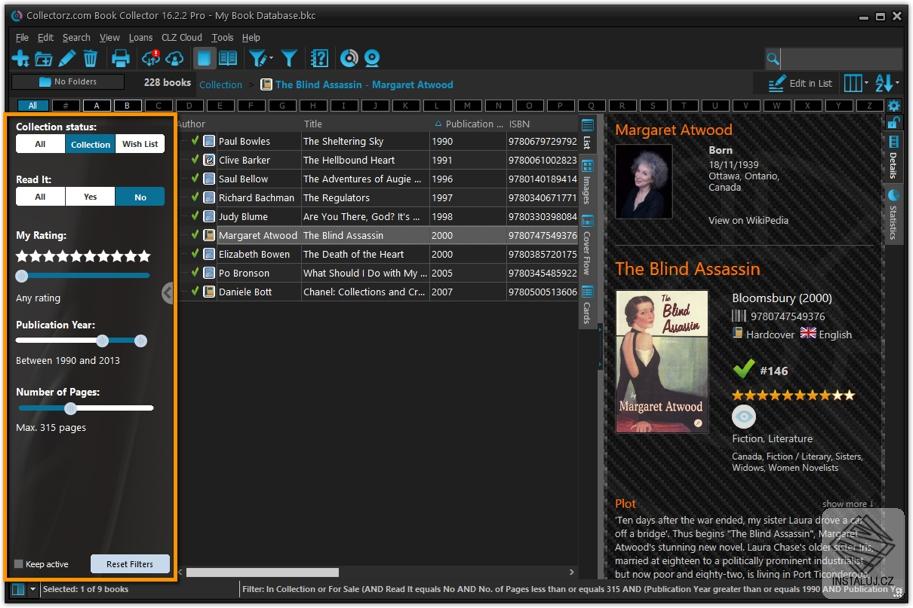Screen dimensions: 913x608
Task: Click the CLZ Cloud sync icon
Action: (151, 58)
